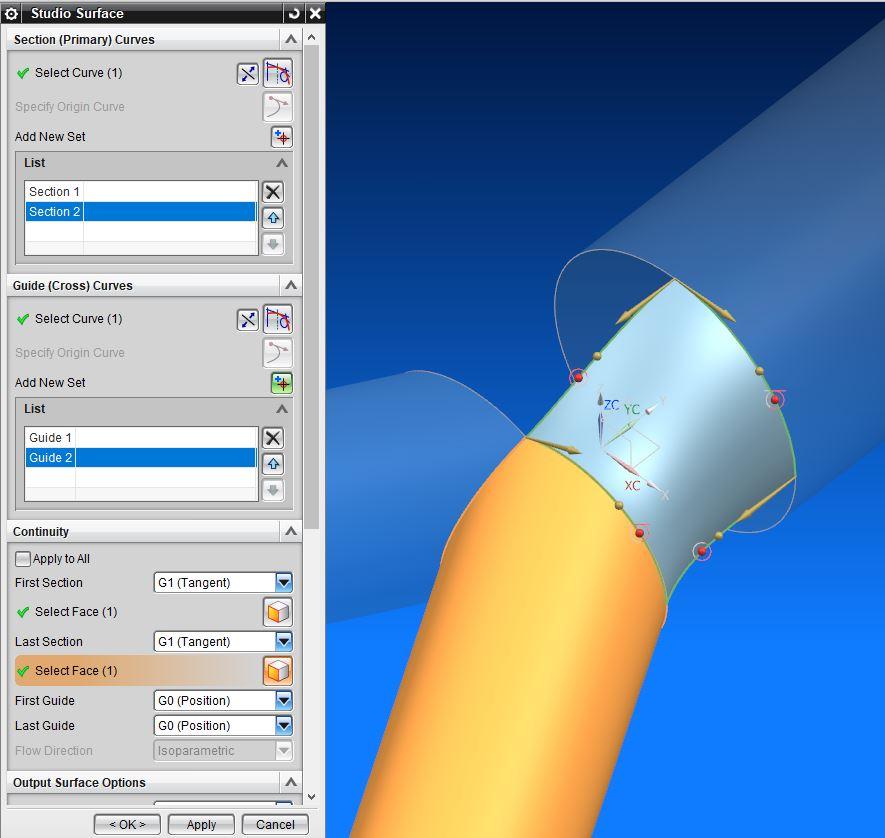Click the Add New Set icon for guide curves

[x=280, y=383]
